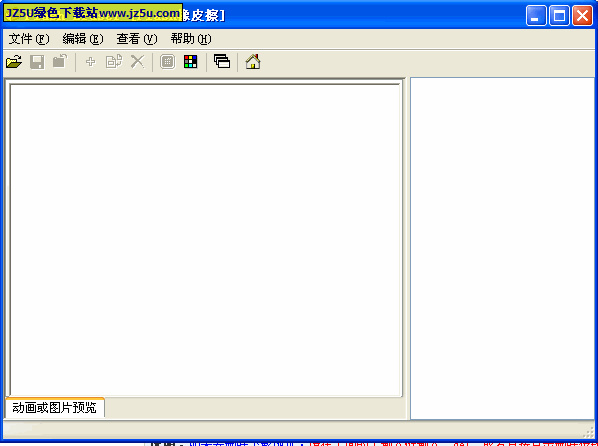Open the 帮助(H) menu
Screen dimensions: 598x446
(191, 39)
